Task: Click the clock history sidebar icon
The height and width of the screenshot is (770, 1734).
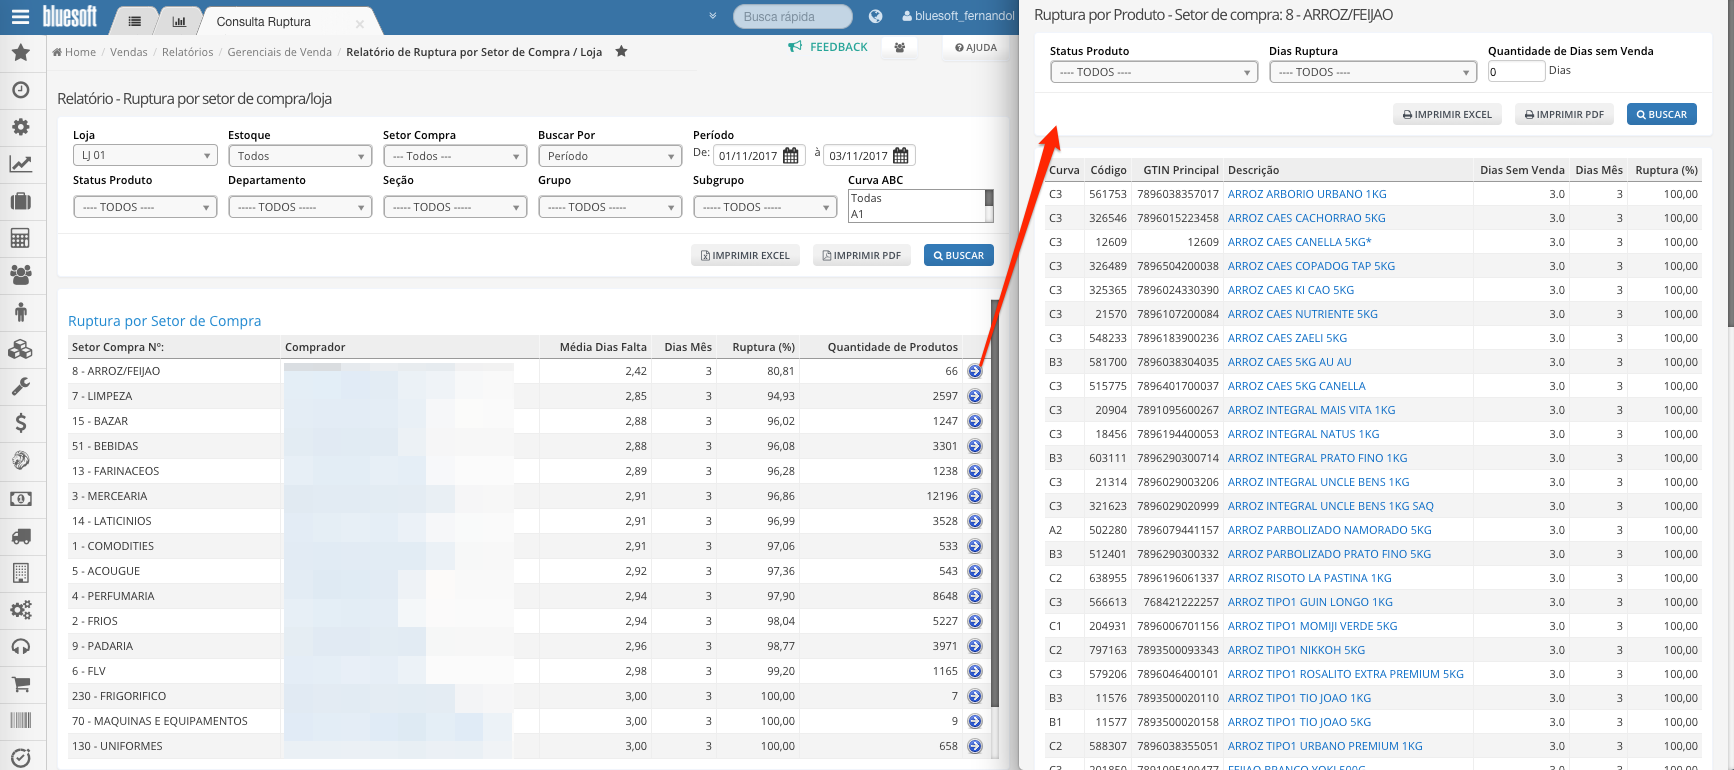Action: pyautogui.click(x=21, y=90)
